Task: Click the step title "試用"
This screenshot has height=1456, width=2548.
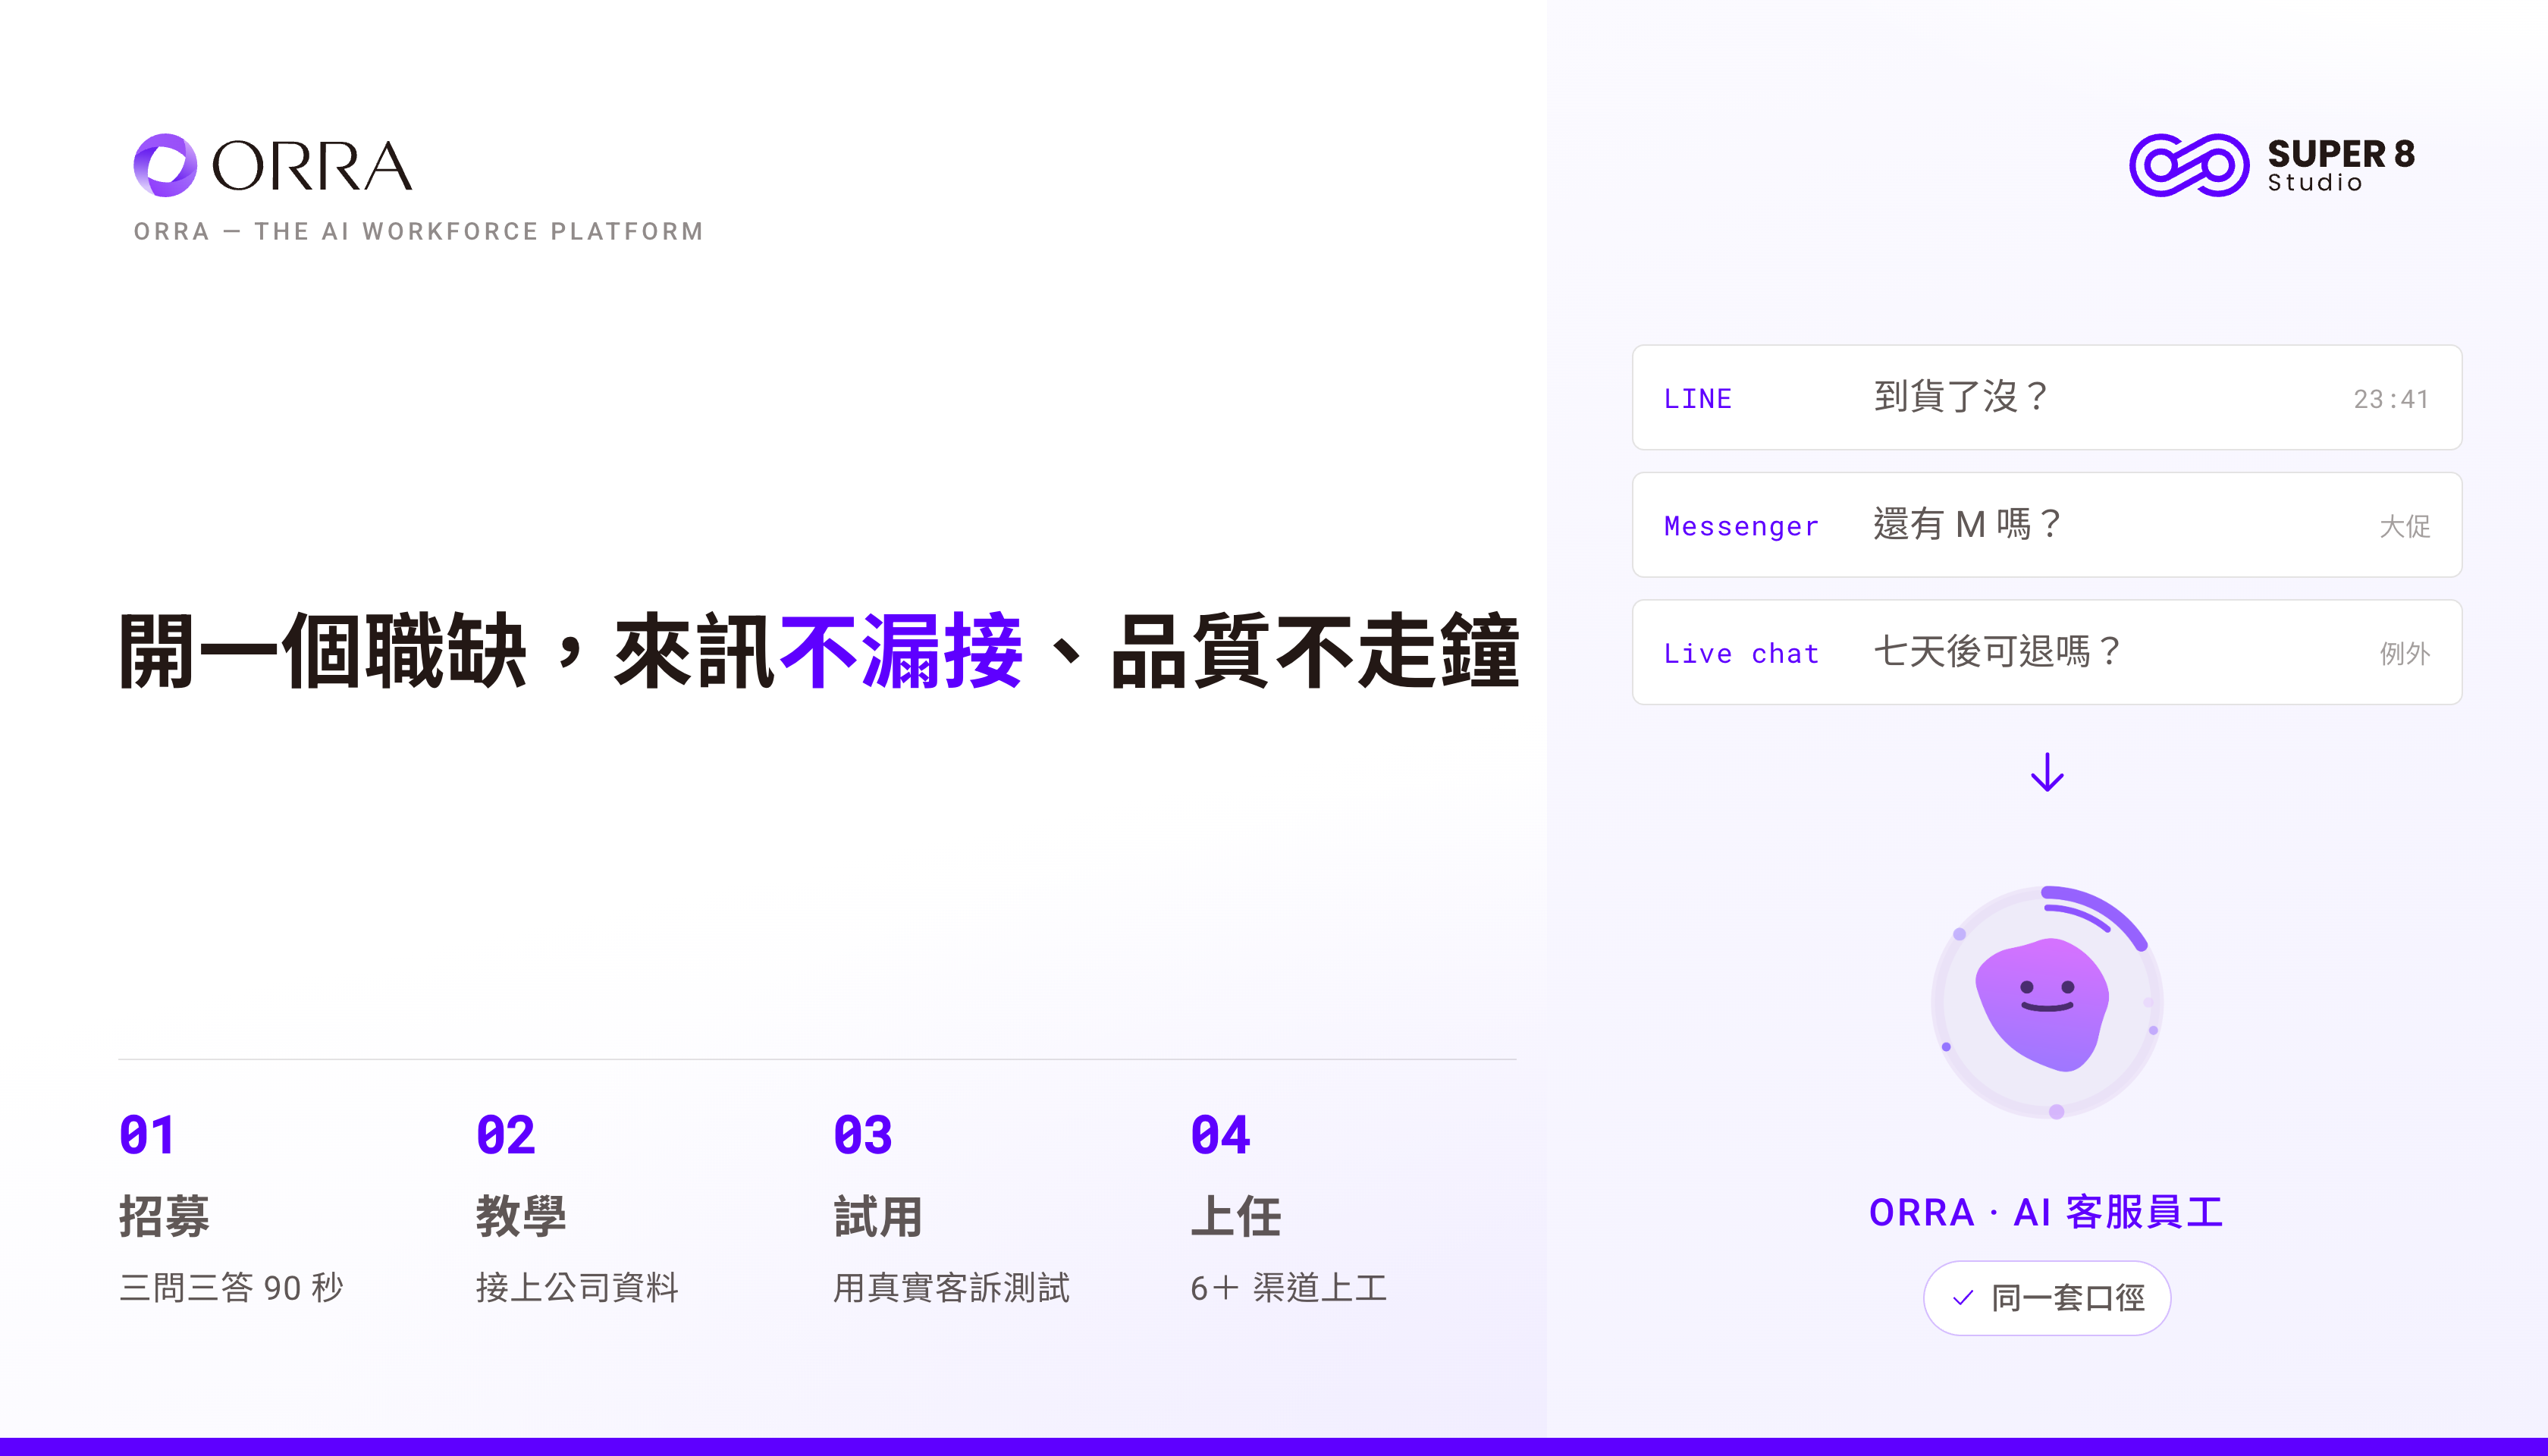Action: (x=878, y=1216)
